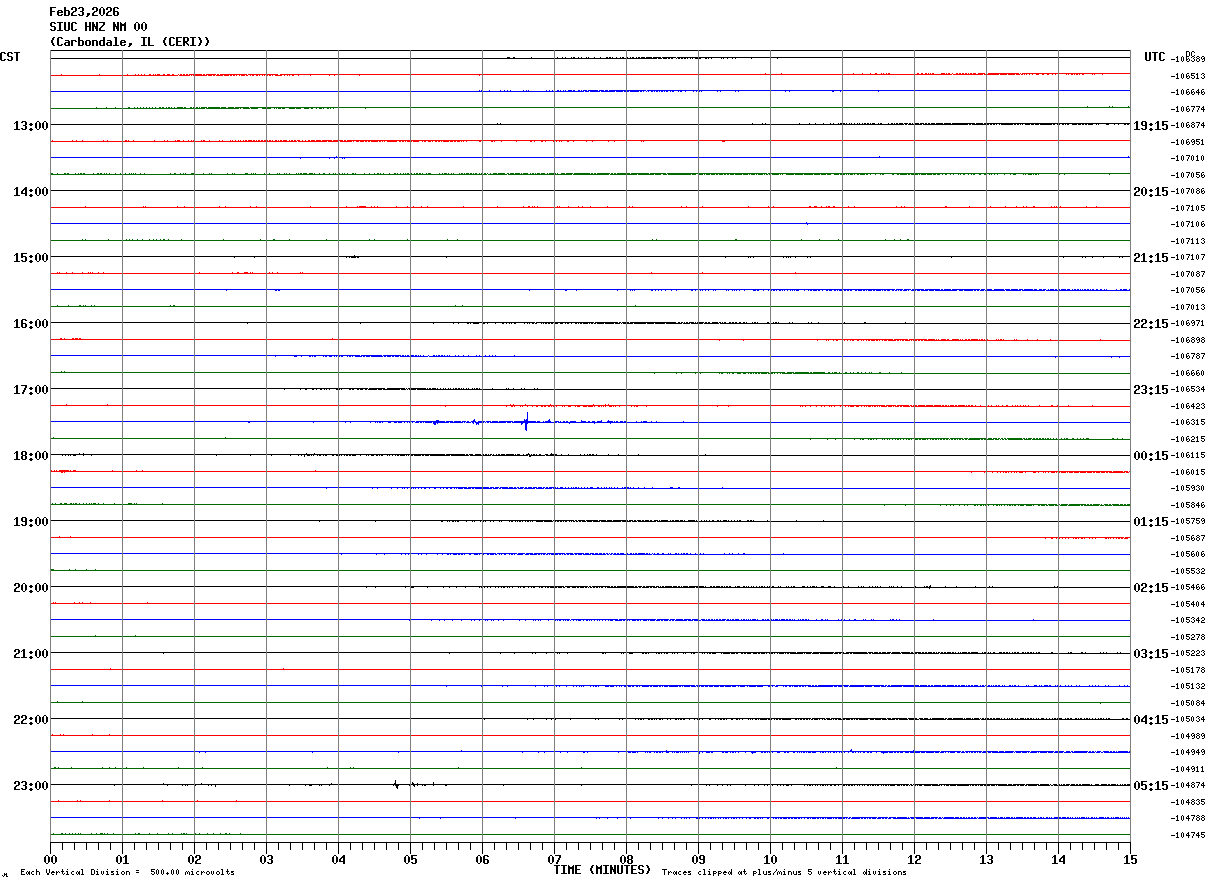
Task: Click the date label Feb23,2026
Action: [x=84, y=12]
